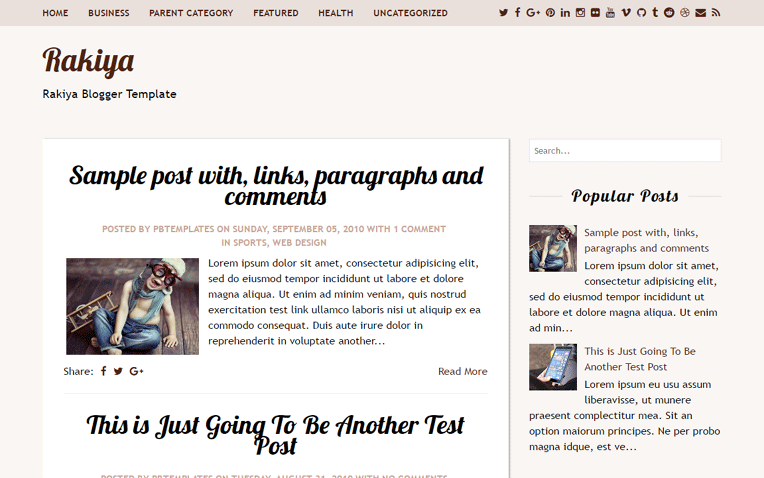Open the Sports category link
The height and width of the screenshot is (478, 764).
click(x=249, y=243)
